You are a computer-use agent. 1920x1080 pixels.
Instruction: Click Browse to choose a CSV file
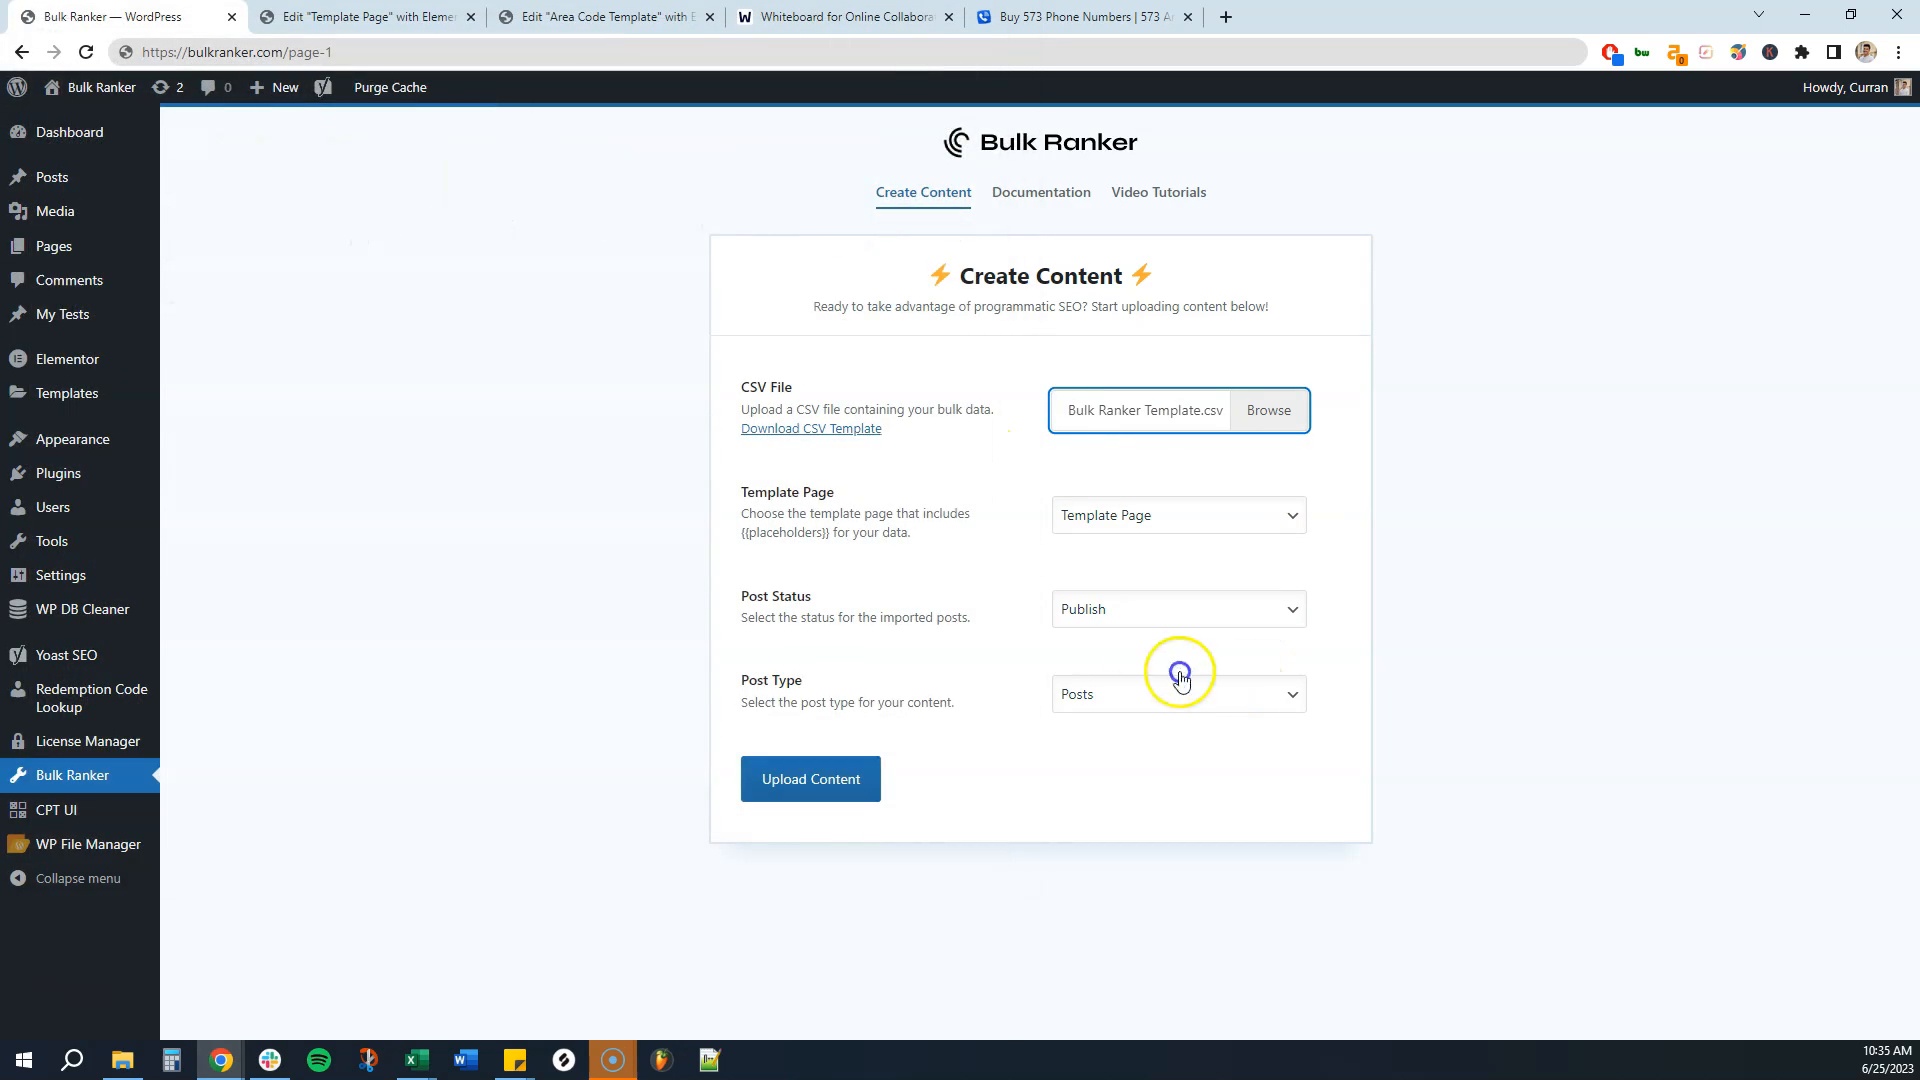[x=1268, y=410]
